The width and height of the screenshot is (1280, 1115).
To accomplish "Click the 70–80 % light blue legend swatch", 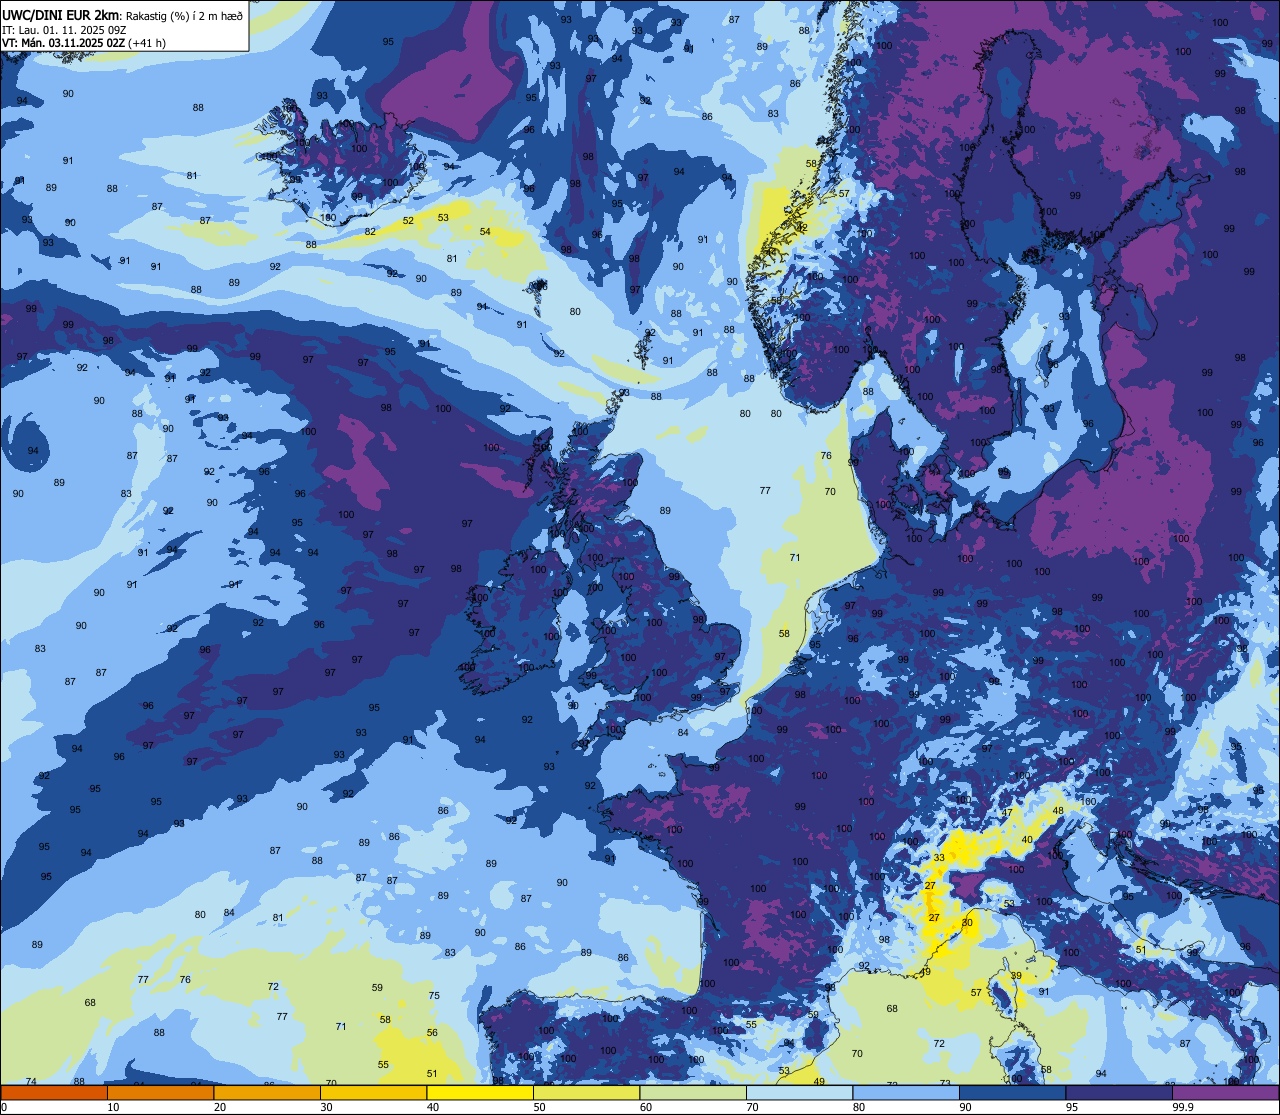I will (799, 1092).
